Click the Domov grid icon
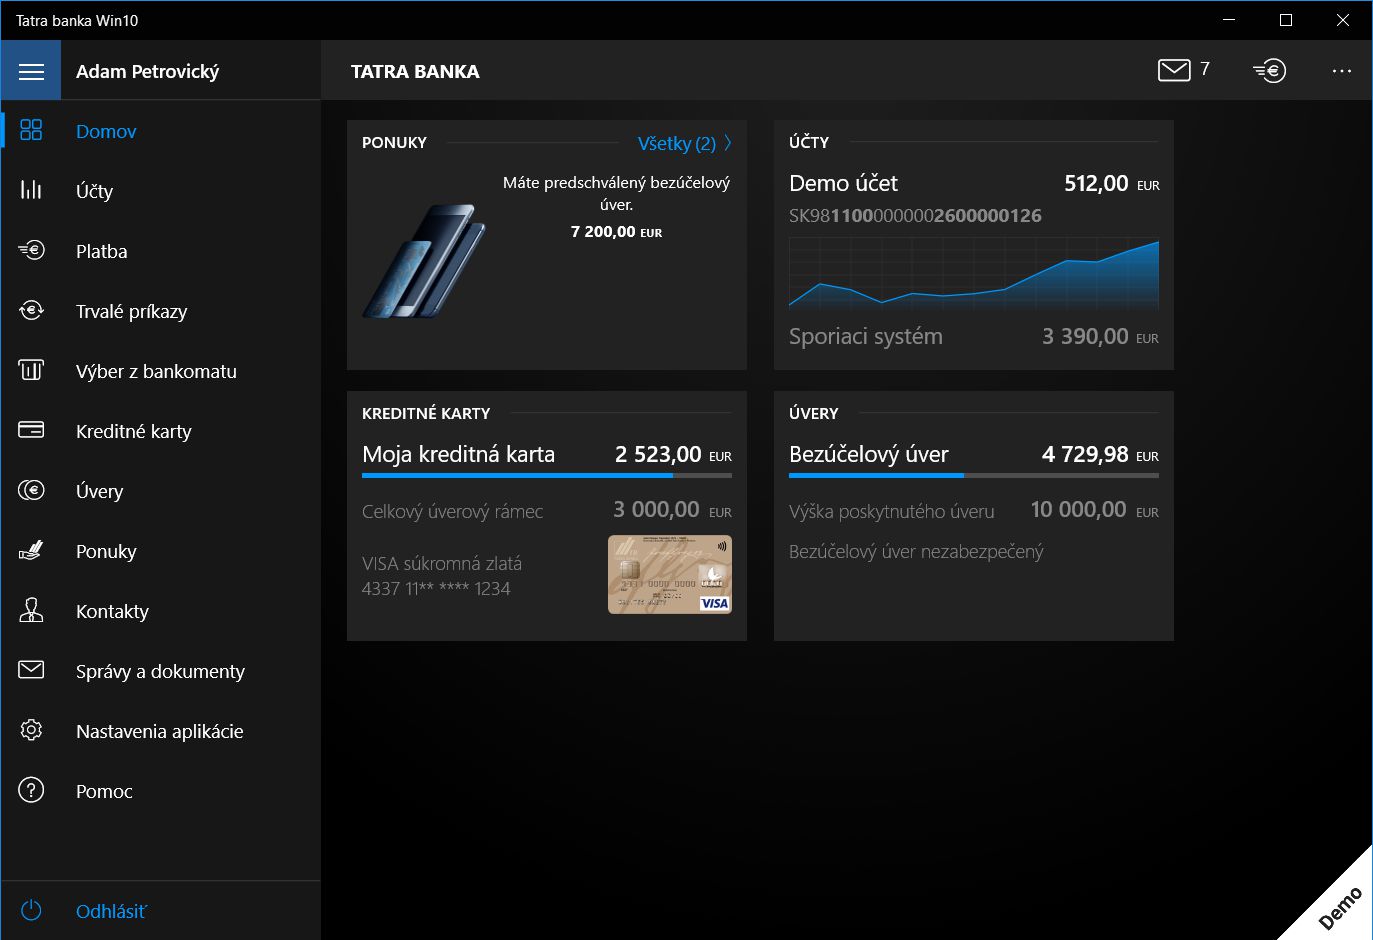The image size is (1373, 940). point(31,130)
